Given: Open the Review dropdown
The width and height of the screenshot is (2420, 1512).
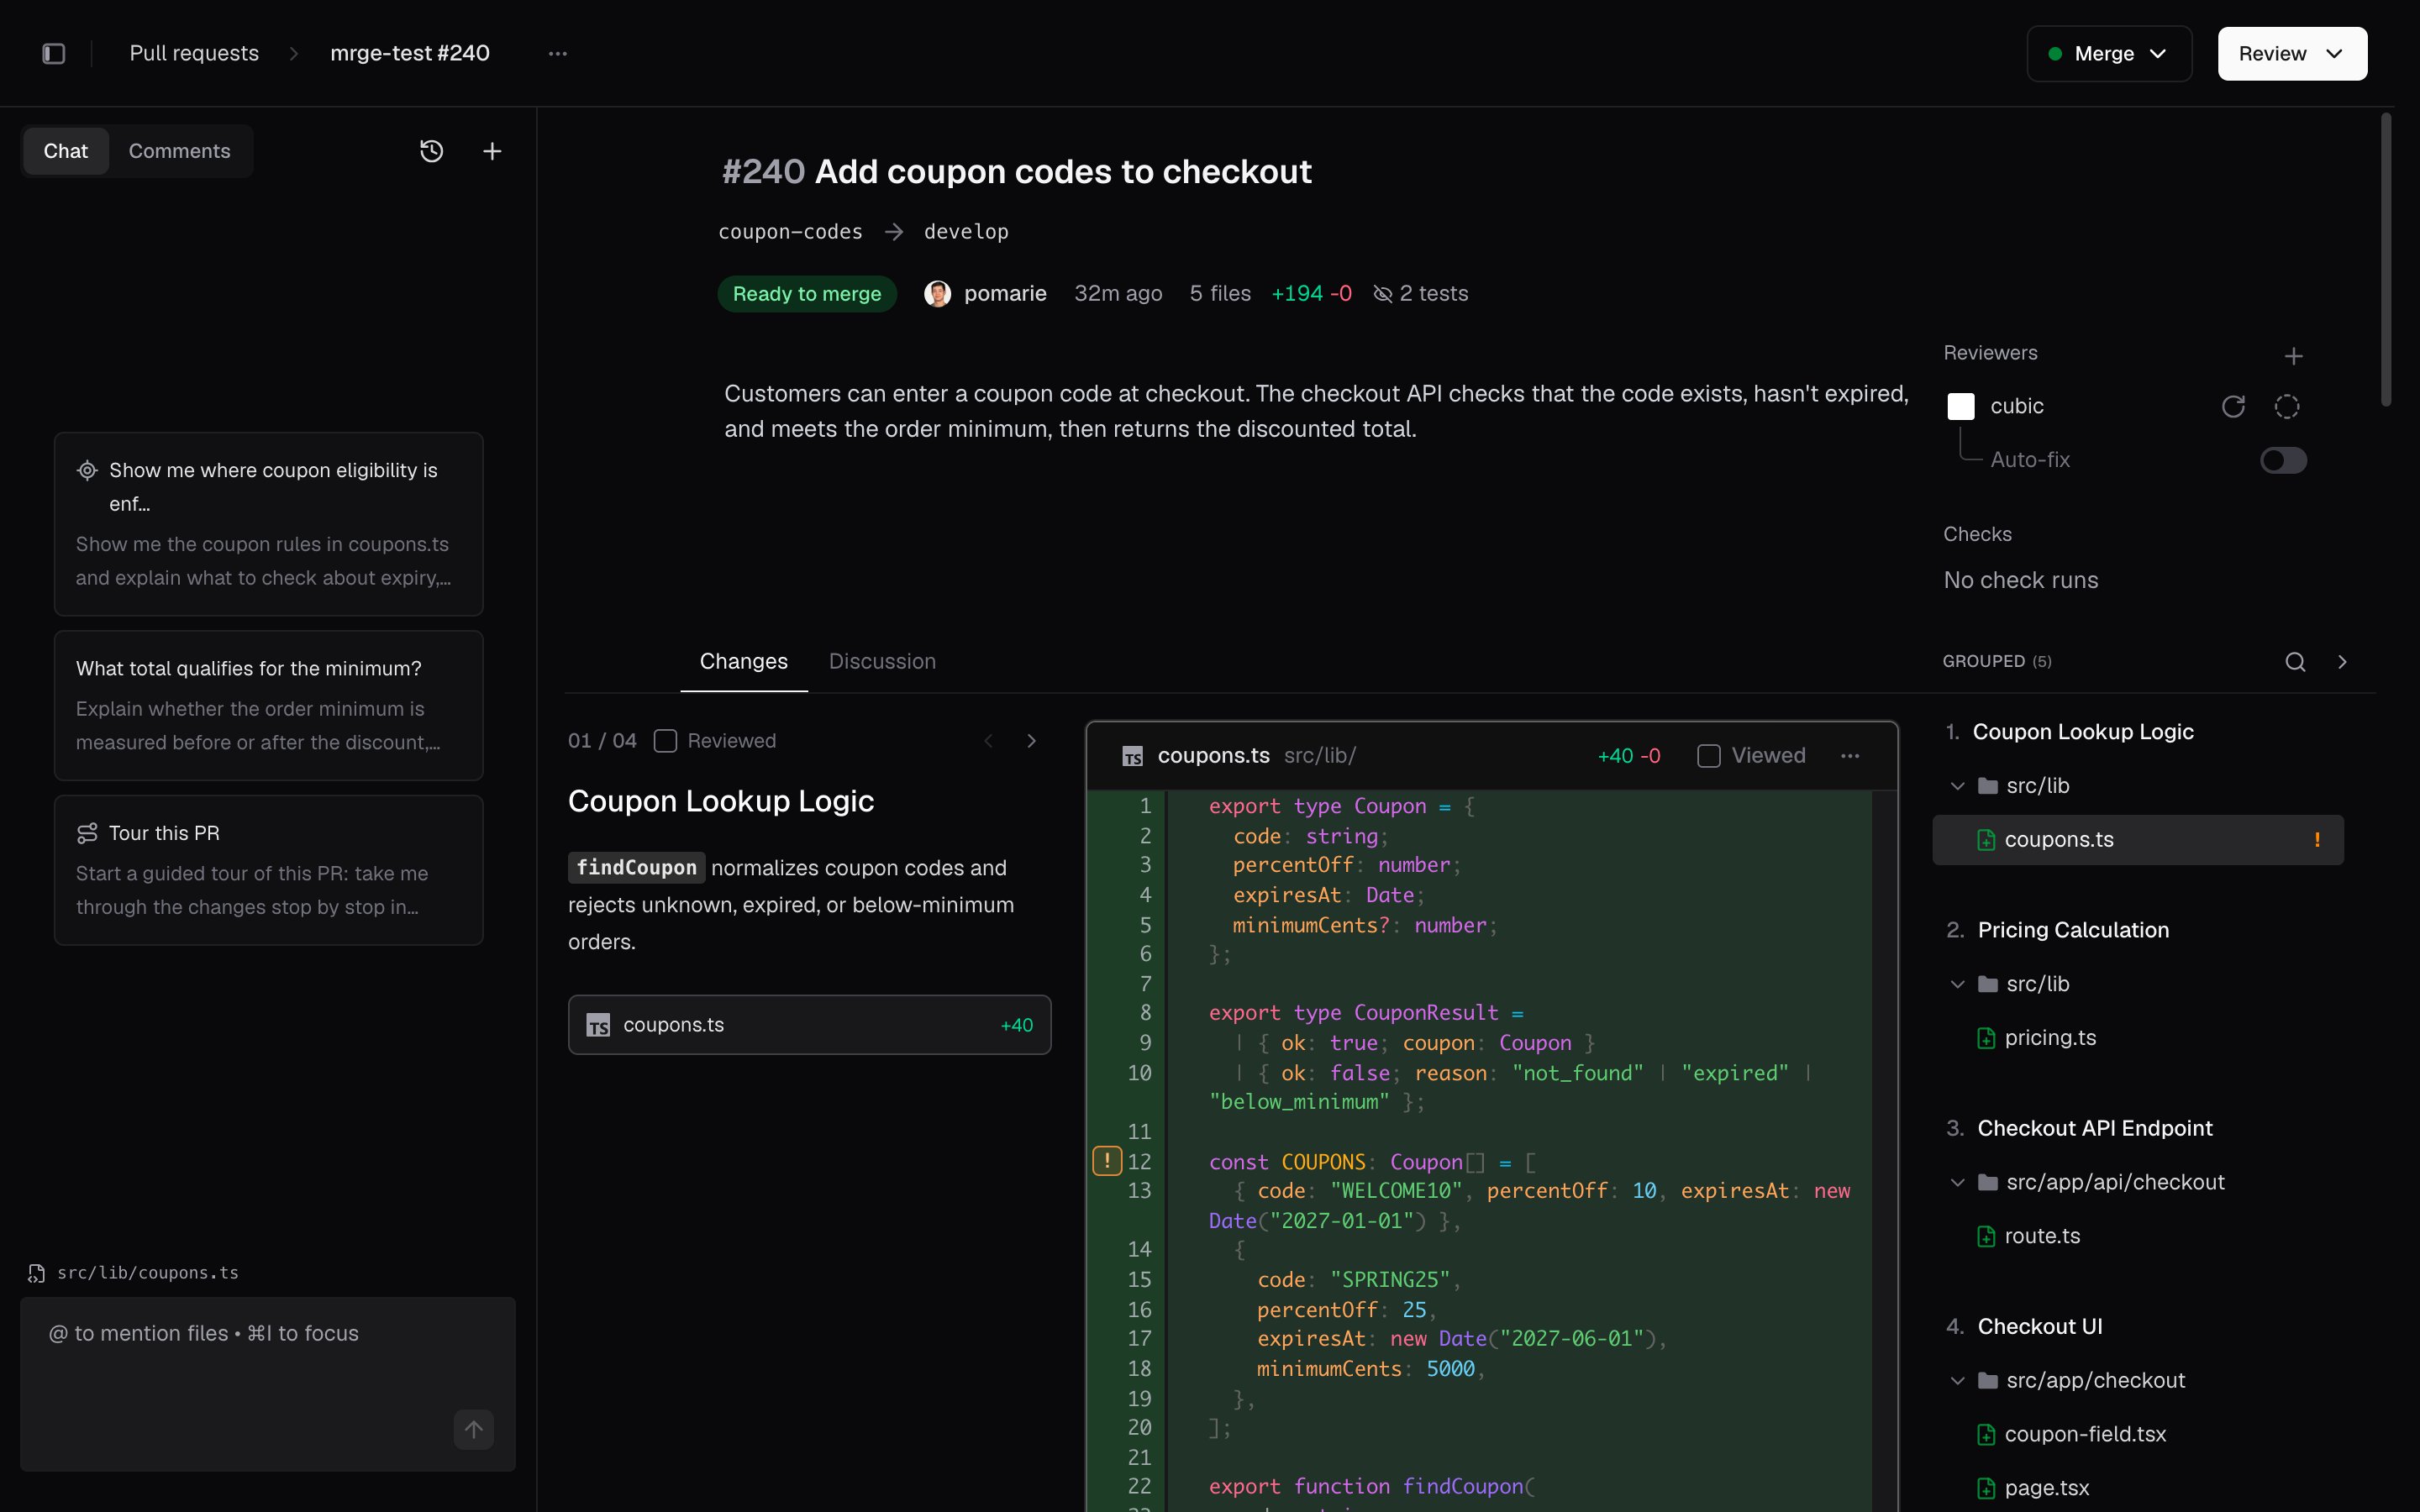Looking at the screenshot, I should click(2292, 54).
